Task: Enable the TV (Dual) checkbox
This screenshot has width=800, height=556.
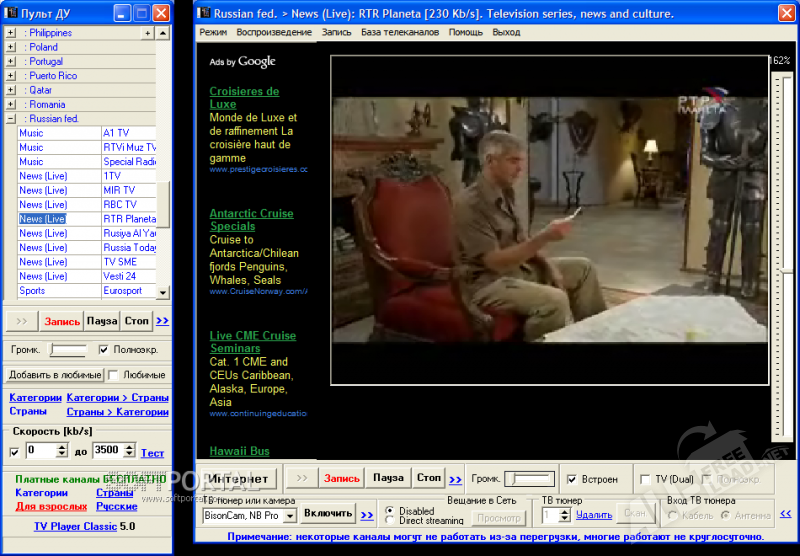Action: pyautogui.click(x=645, y=479)
